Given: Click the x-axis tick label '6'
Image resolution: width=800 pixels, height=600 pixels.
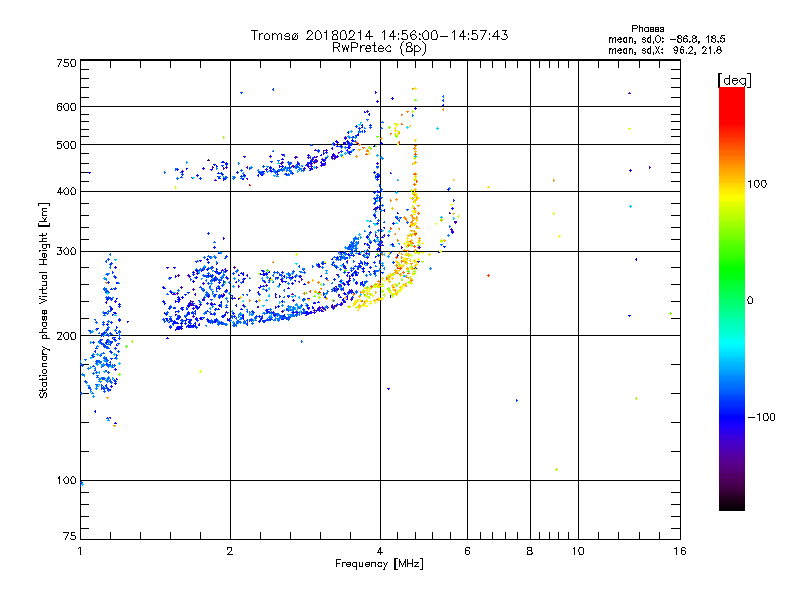Looking at the screenshot, I should pyautogui.click(x=467, y=551).
